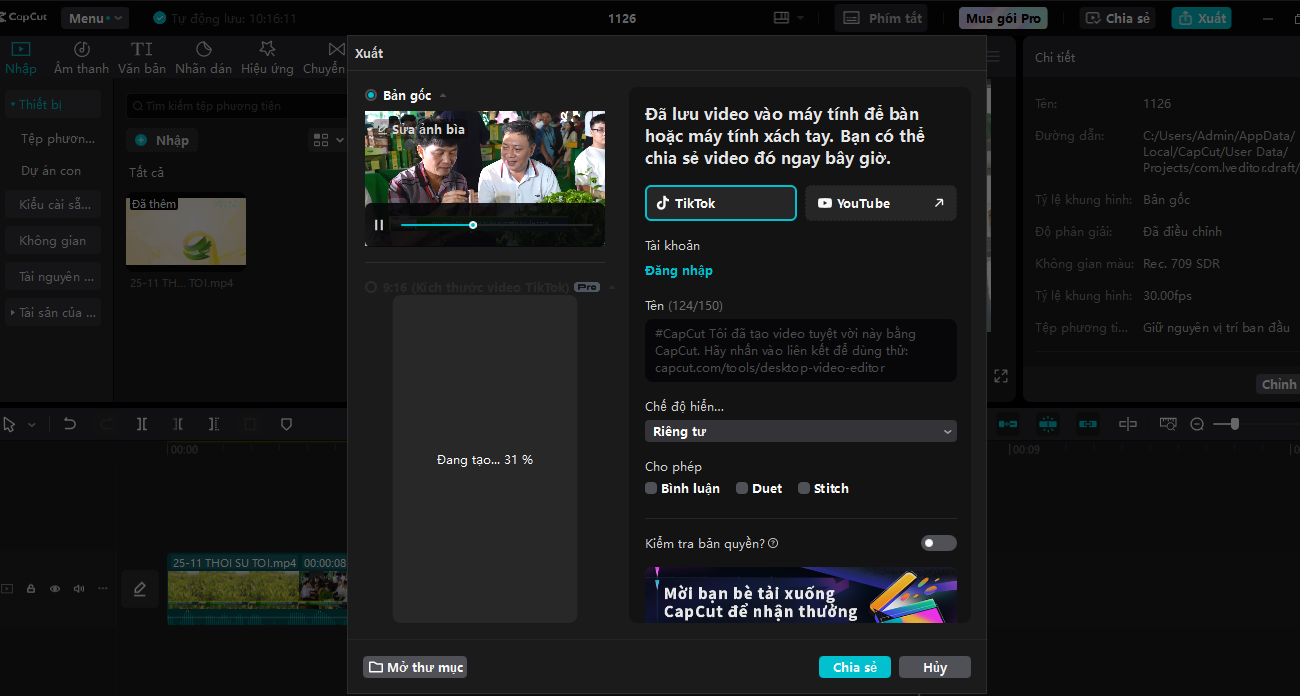
Task: Open the selection tool mode dropdown arrow
Action: [32, 425]
